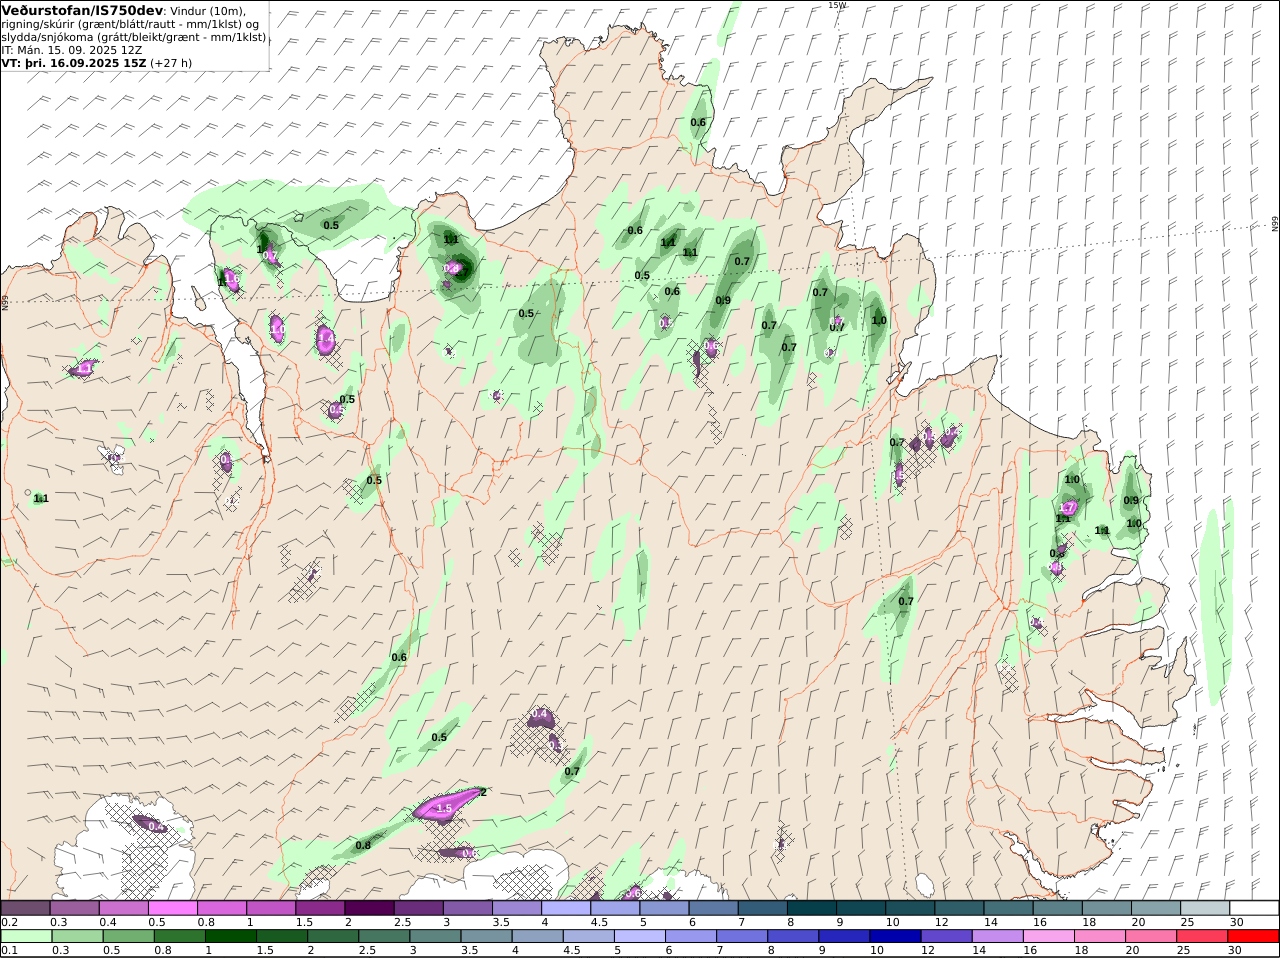Select the darkest purple 2–2.5 snow swatch
The image size is (1280, 958).
pos(369,907)
